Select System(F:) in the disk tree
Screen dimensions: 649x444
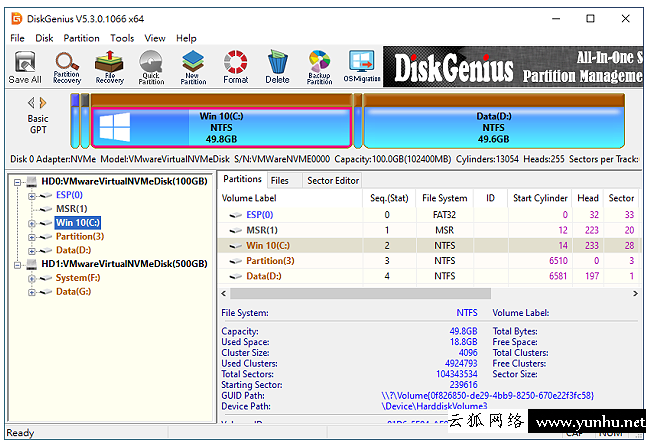tap(78, 278)
